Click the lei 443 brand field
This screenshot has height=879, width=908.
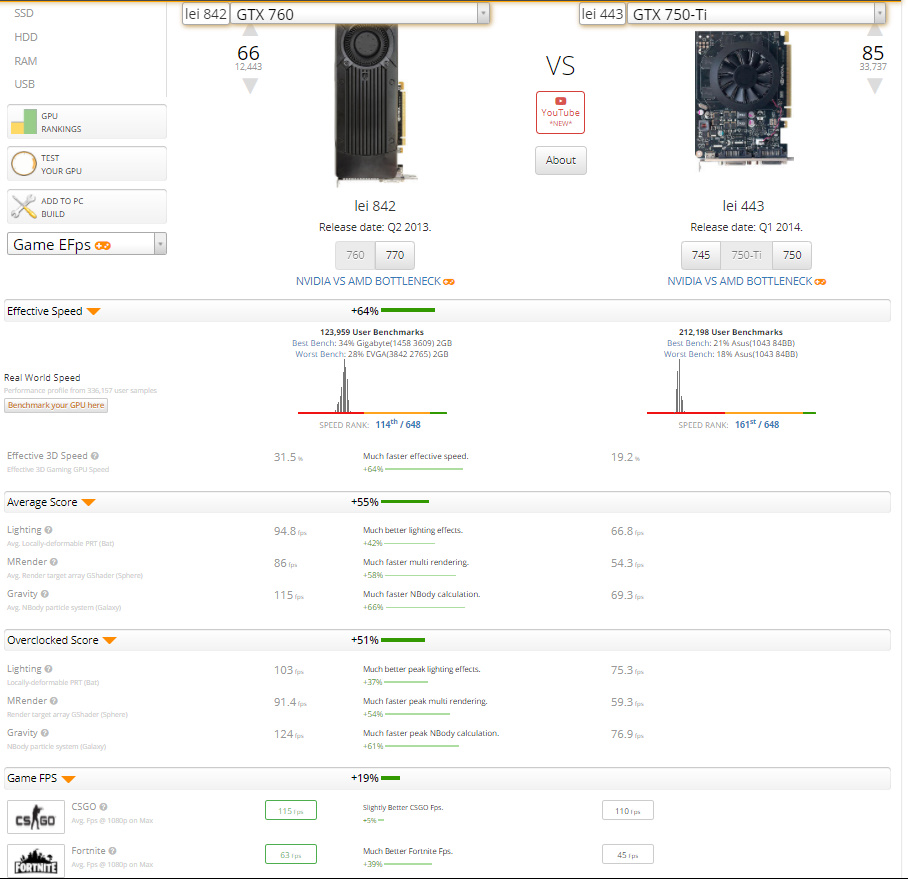point(602,13)
